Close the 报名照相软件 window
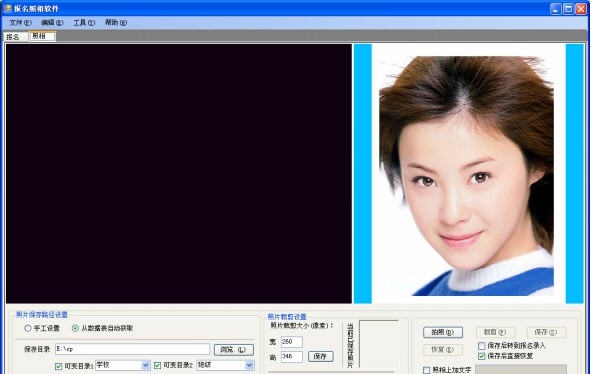Screen dimensions: 591x374 click(581, 9)
